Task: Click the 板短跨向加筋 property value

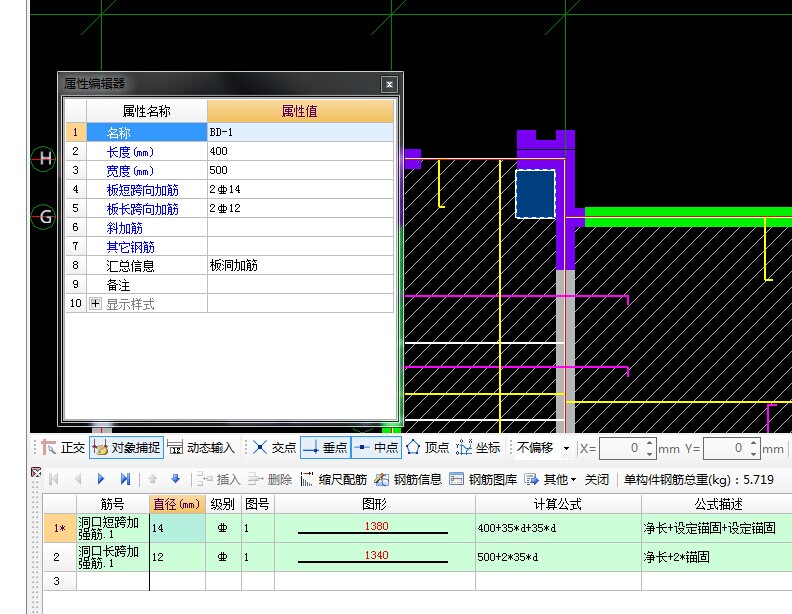Action: (300, 189)
